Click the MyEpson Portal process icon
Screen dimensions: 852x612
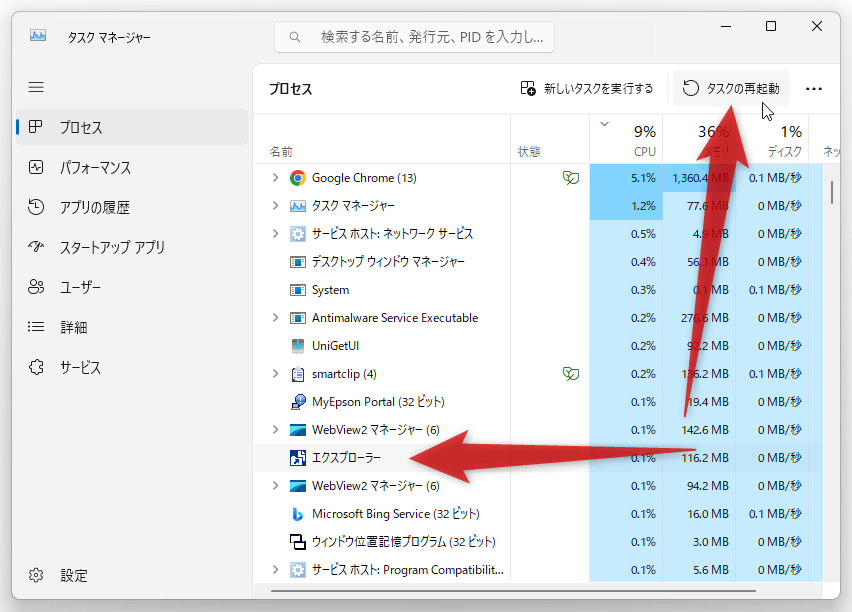click(298, 402)
